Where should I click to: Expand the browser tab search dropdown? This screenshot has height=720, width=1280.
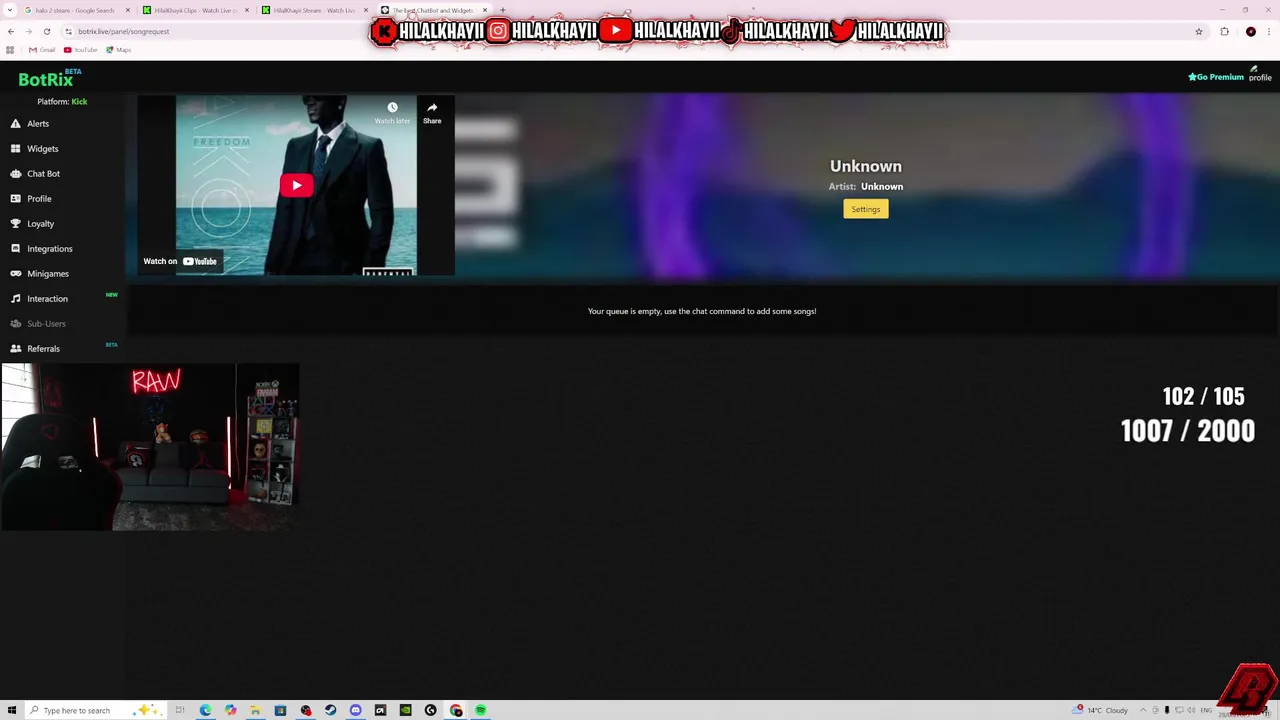coord(9,10)
